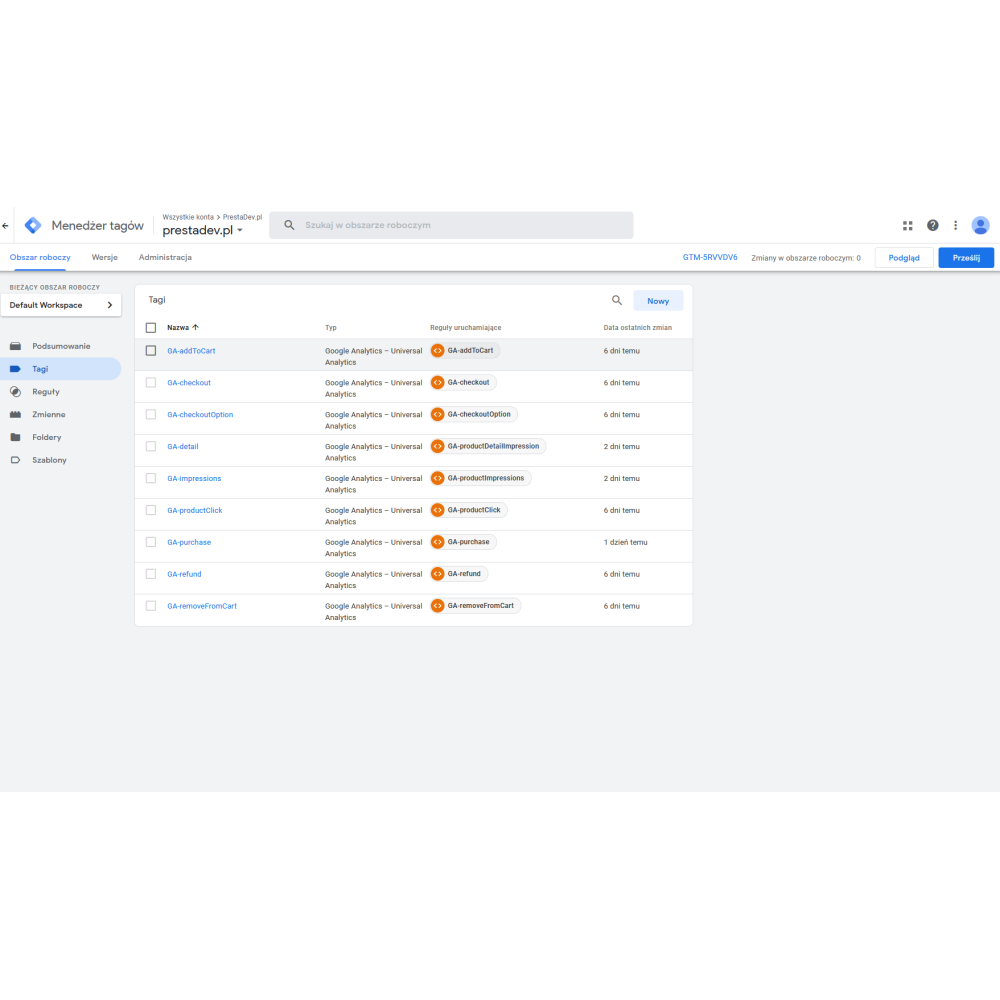This screenshot has height=1000, width=1000.
Task: Open the GA-addToCart tag link
Action: (191, 351)
